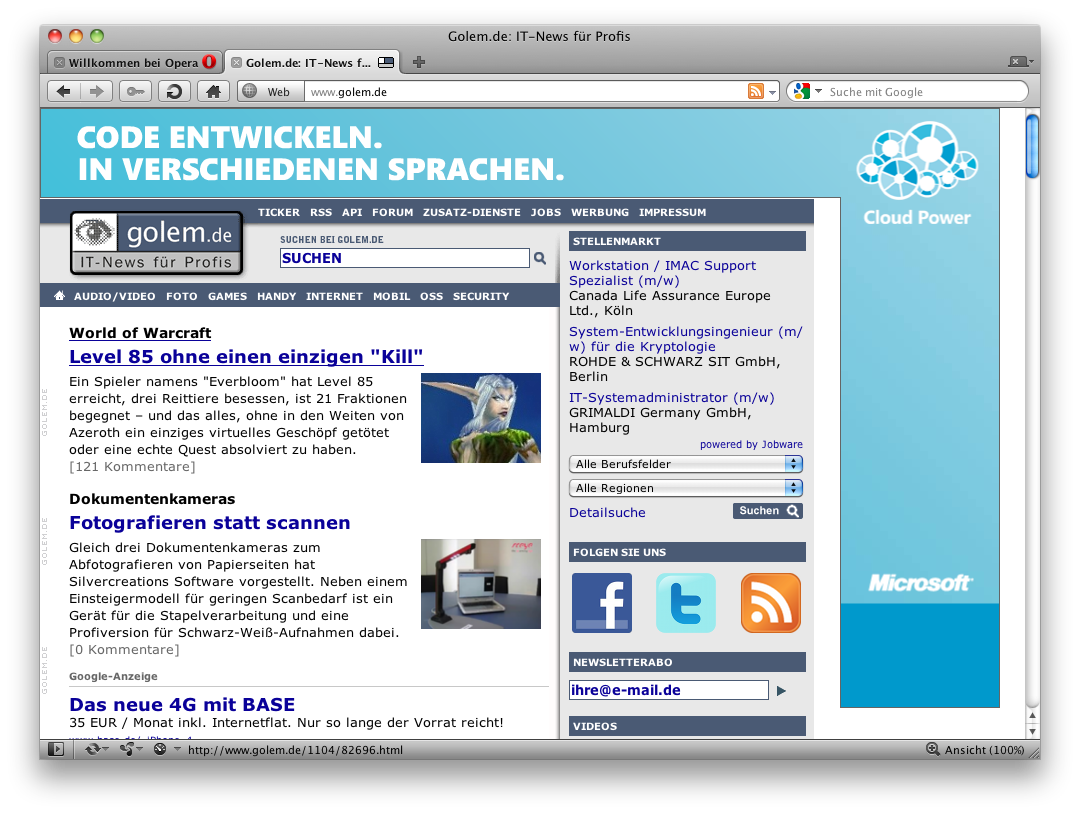Go to the Opera home page button
Screen dimensions: 1080x814
point(212,92)
